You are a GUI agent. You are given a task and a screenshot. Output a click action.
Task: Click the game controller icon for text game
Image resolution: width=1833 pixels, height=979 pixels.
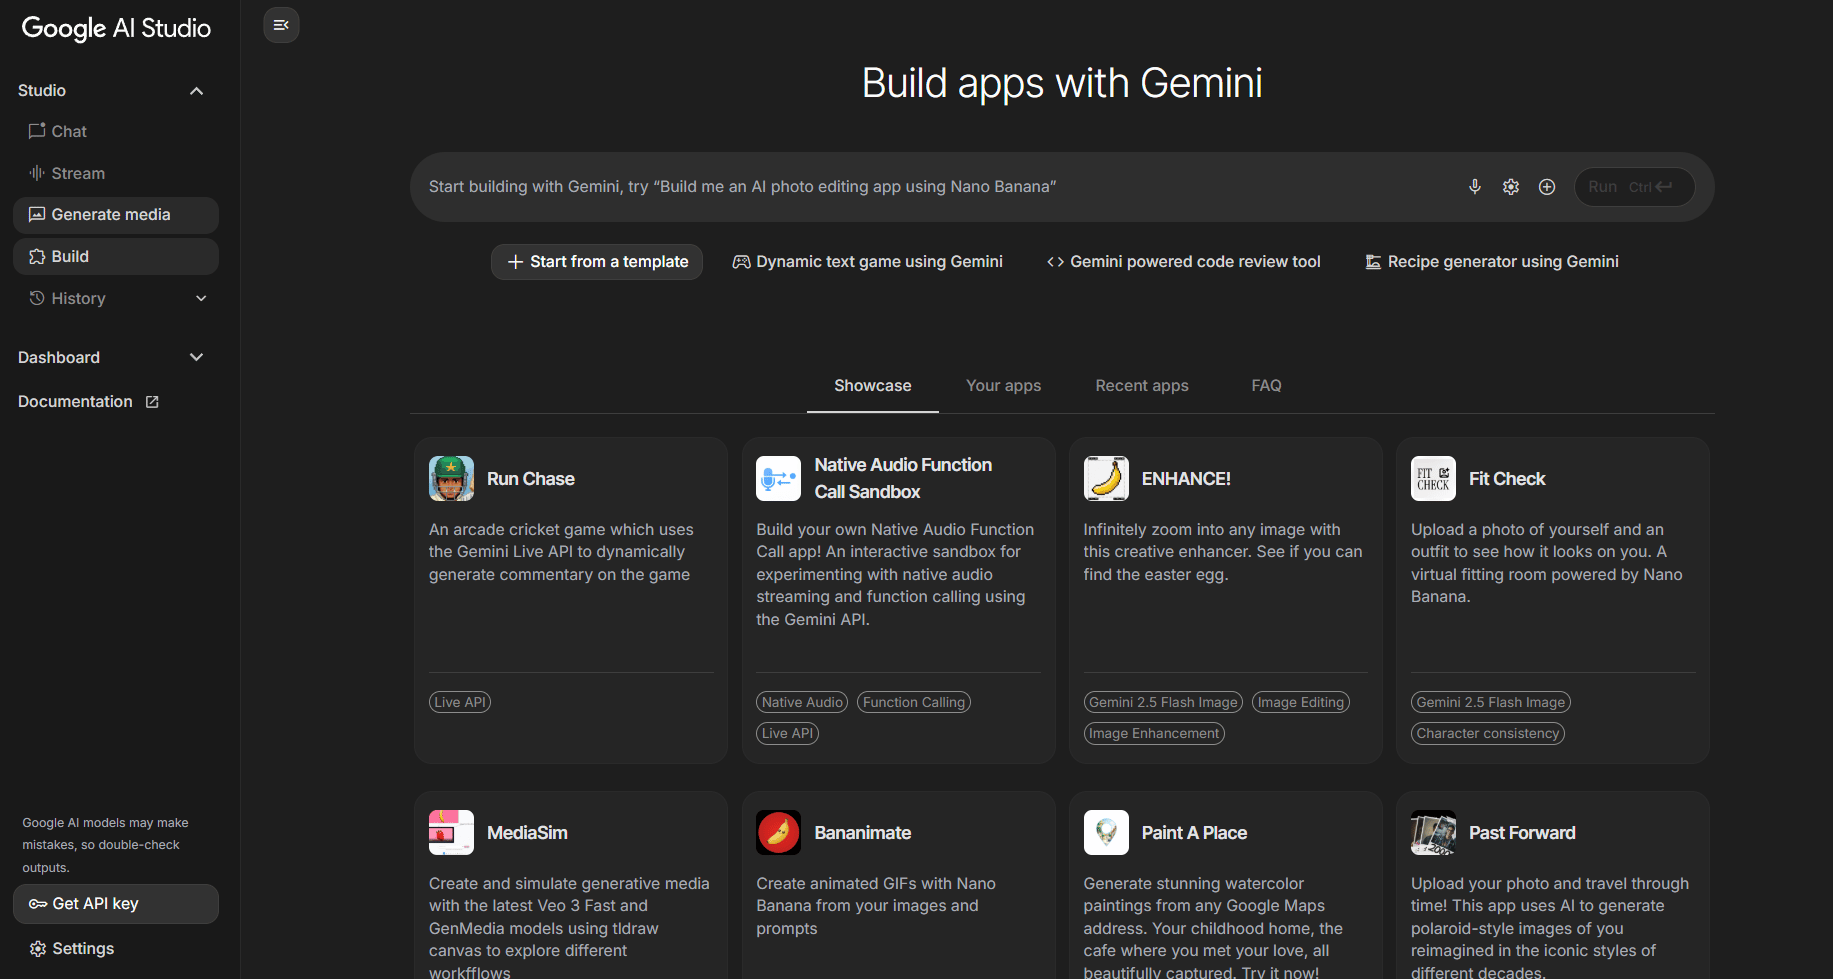click(x=741, y=262)
